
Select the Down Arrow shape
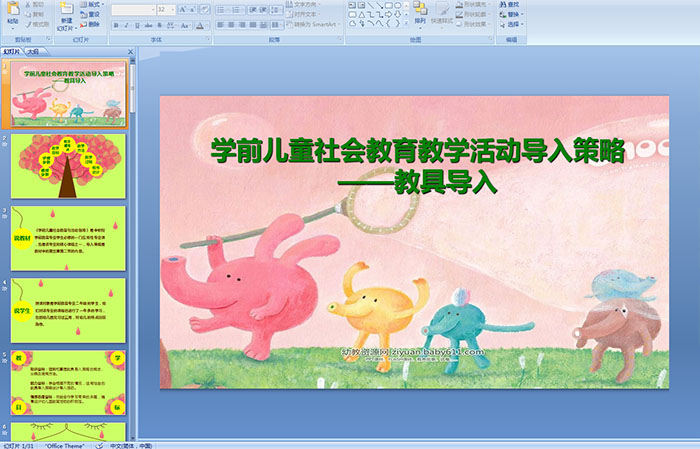click(397, 14)
